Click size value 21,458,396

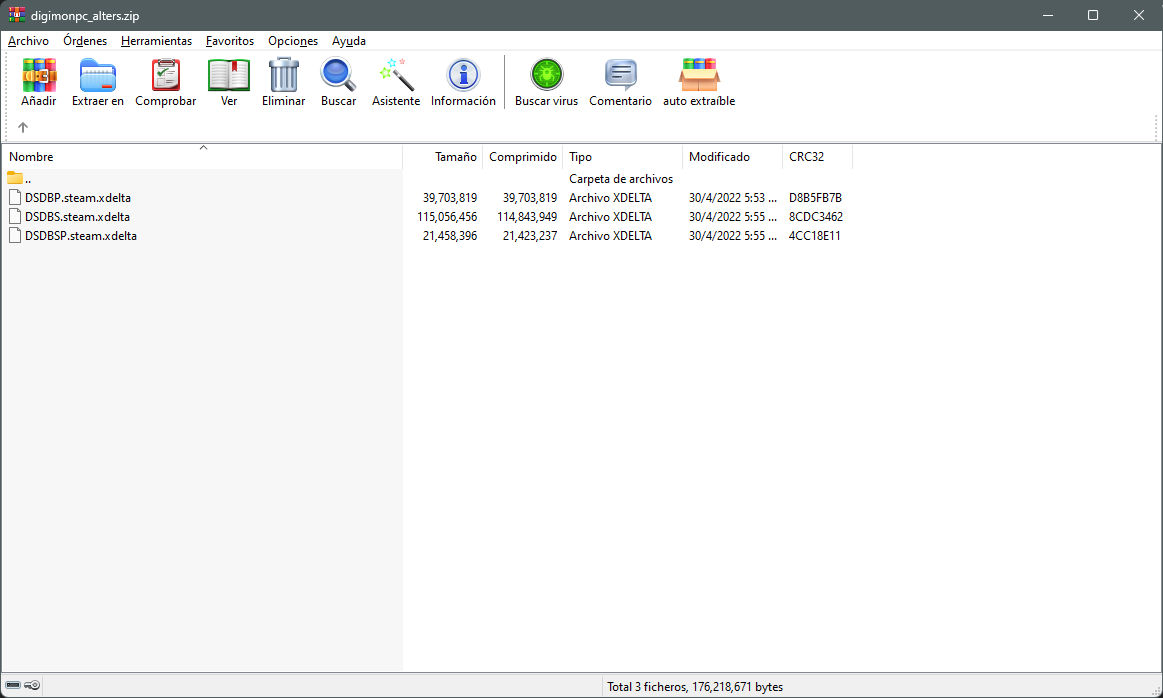(x=450, y=237)
